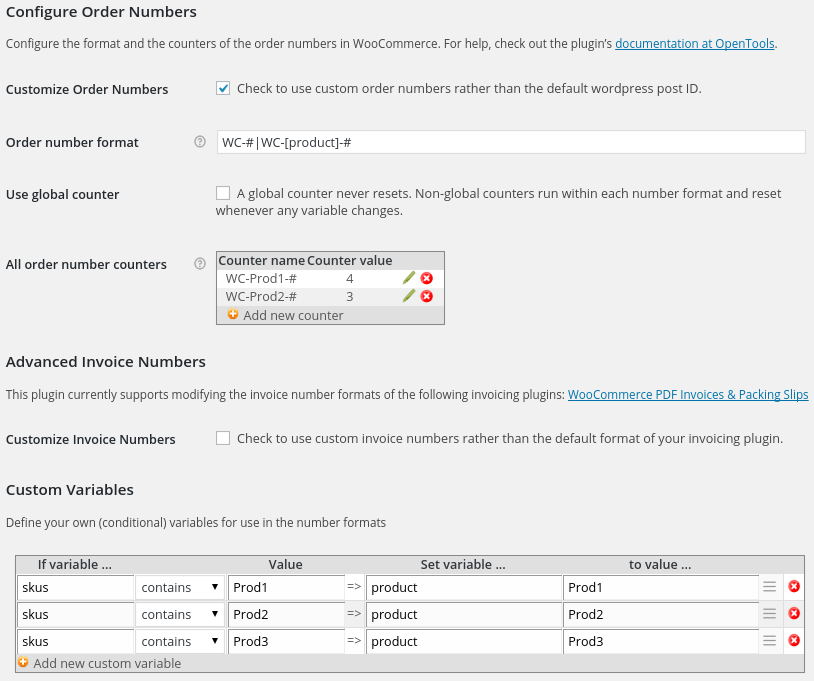
Task: Click help icon beside All order number counters
Action: pyautogui.click(x=200, y=264)
